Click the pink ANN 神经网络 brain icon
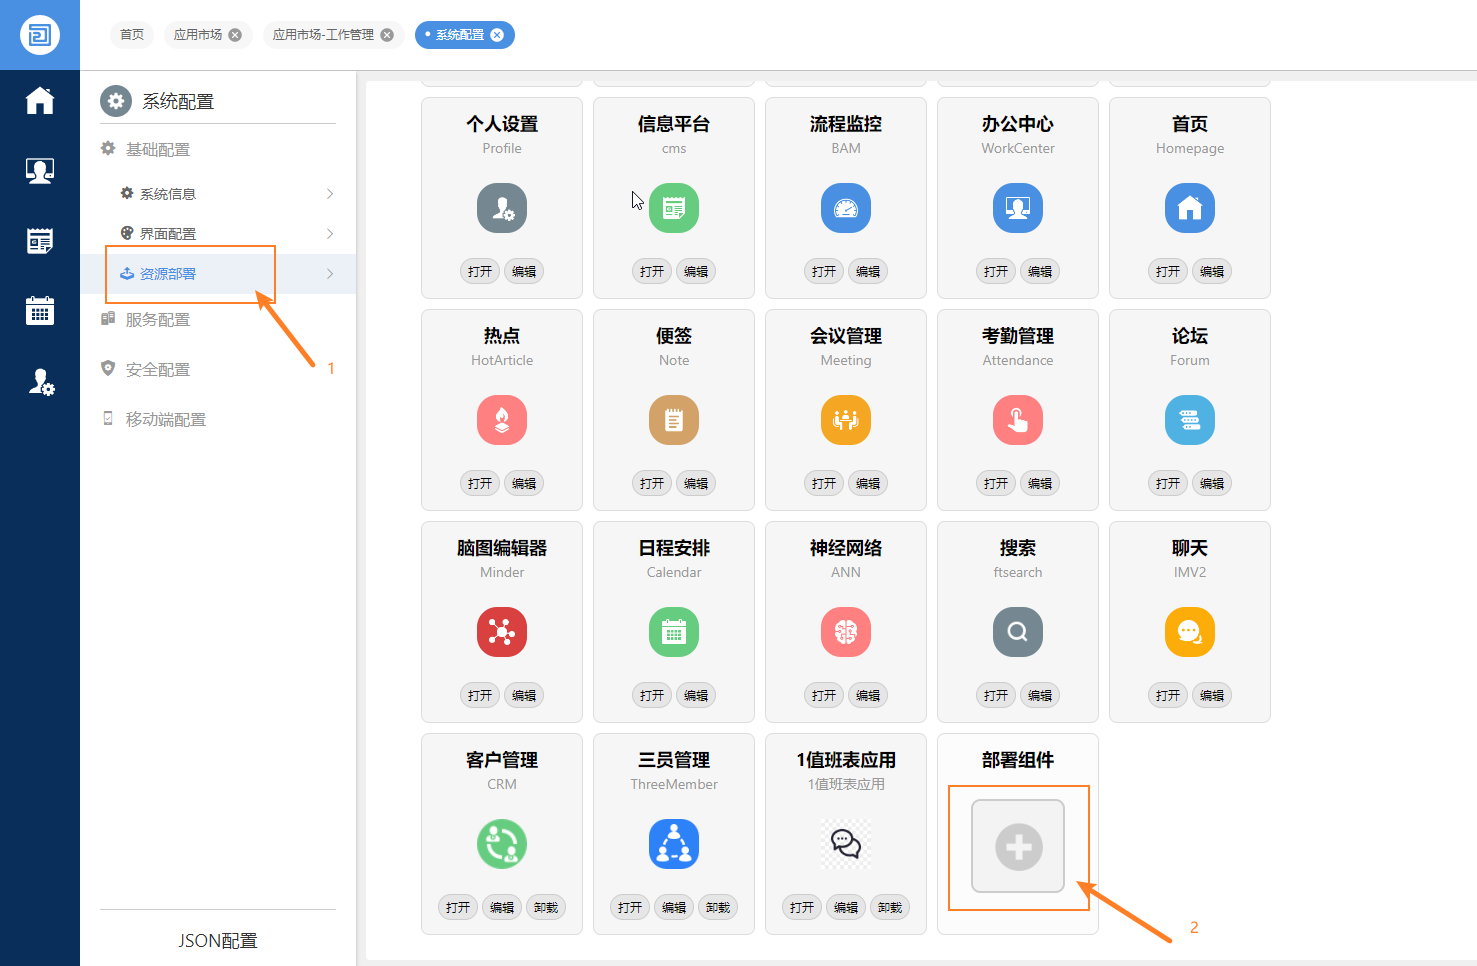This screenshot has height=966, width=1477. pos(846,632)
